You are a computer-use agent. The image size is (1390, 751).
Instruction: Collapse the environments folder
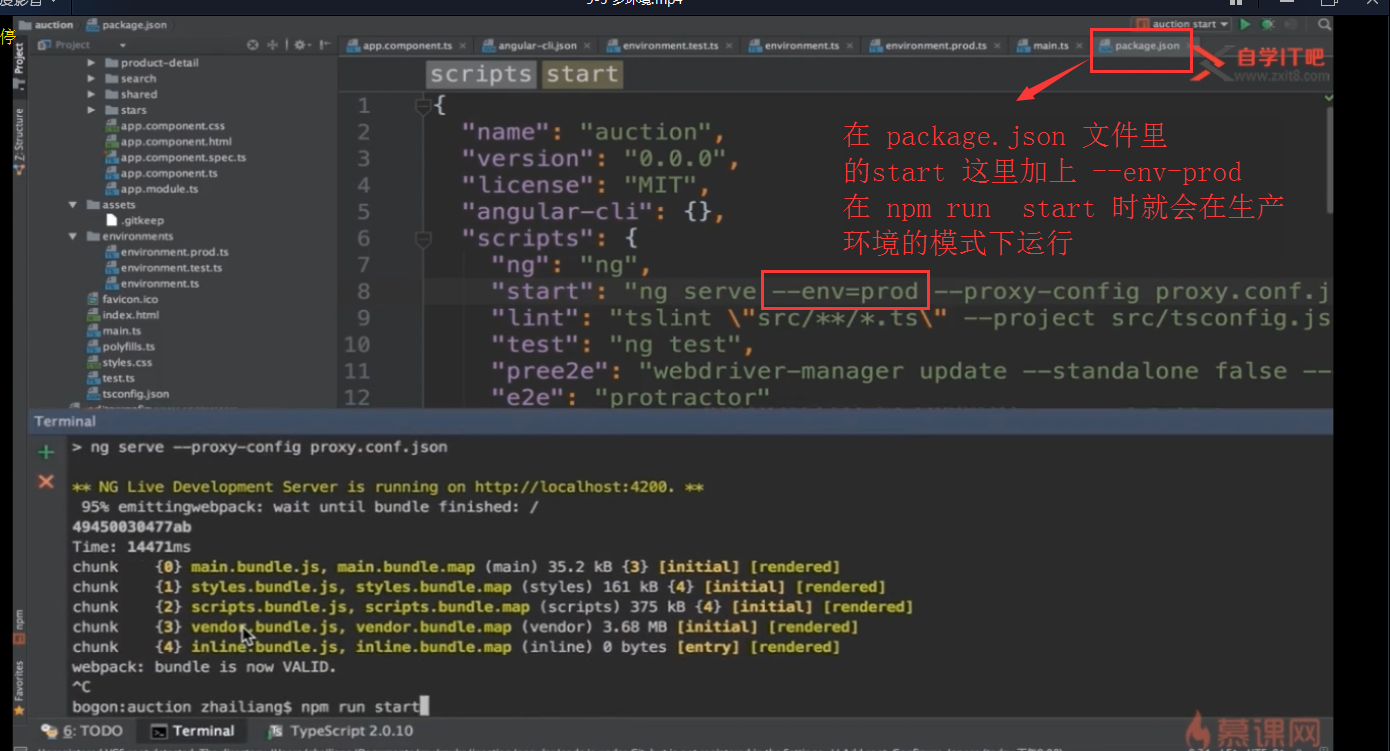[73, 237]
